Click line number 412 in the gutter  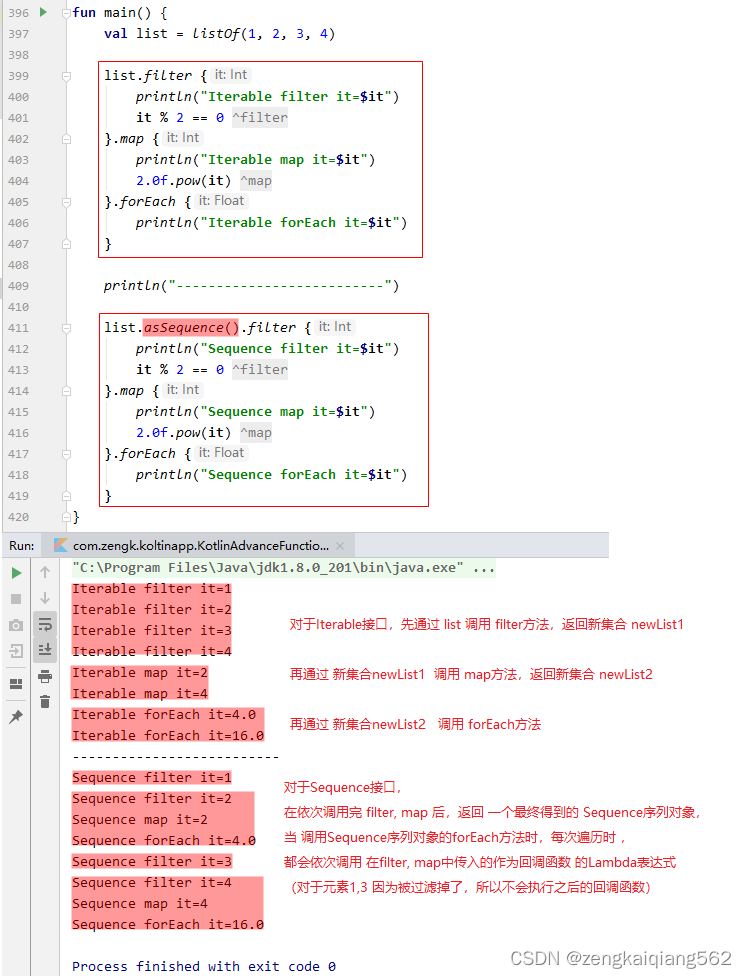[19, 349]
